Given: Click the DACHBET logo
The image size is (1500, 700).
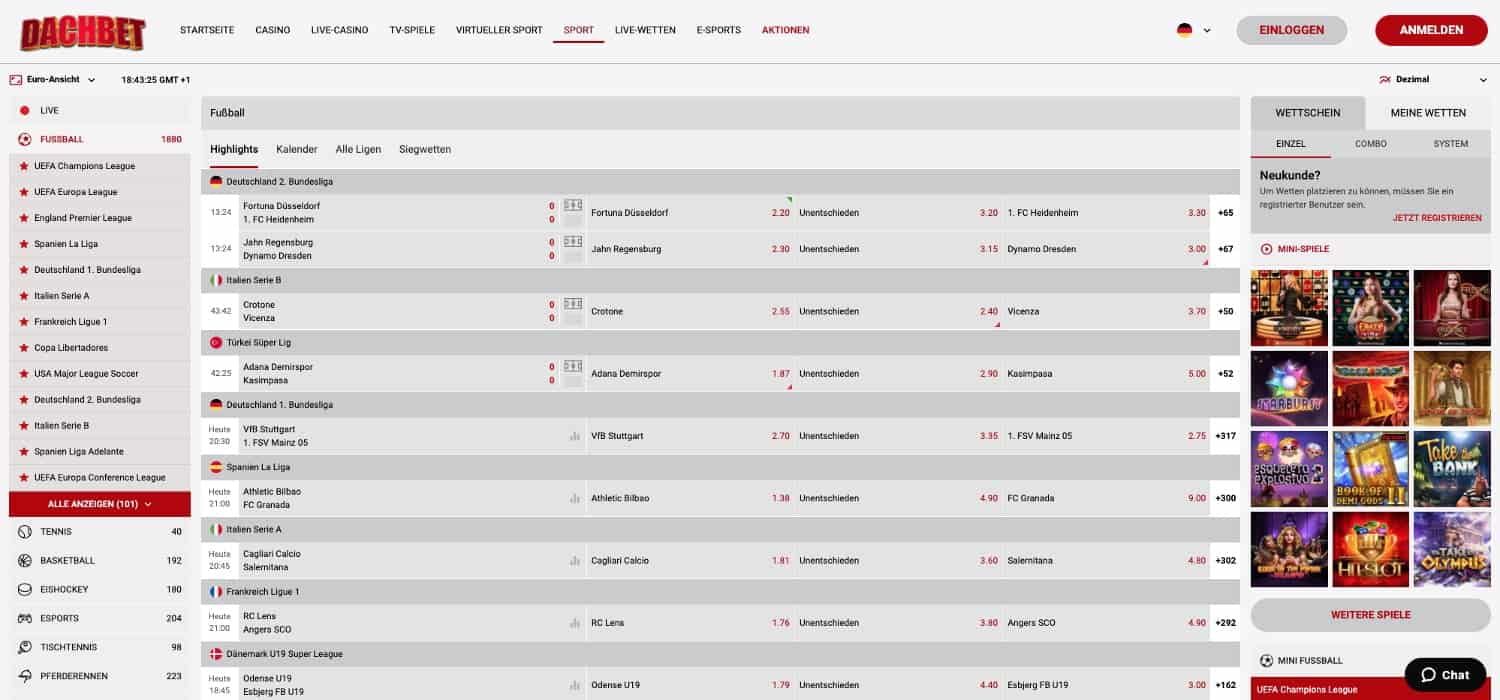Looking at the screenshot, I should (83, 32).
